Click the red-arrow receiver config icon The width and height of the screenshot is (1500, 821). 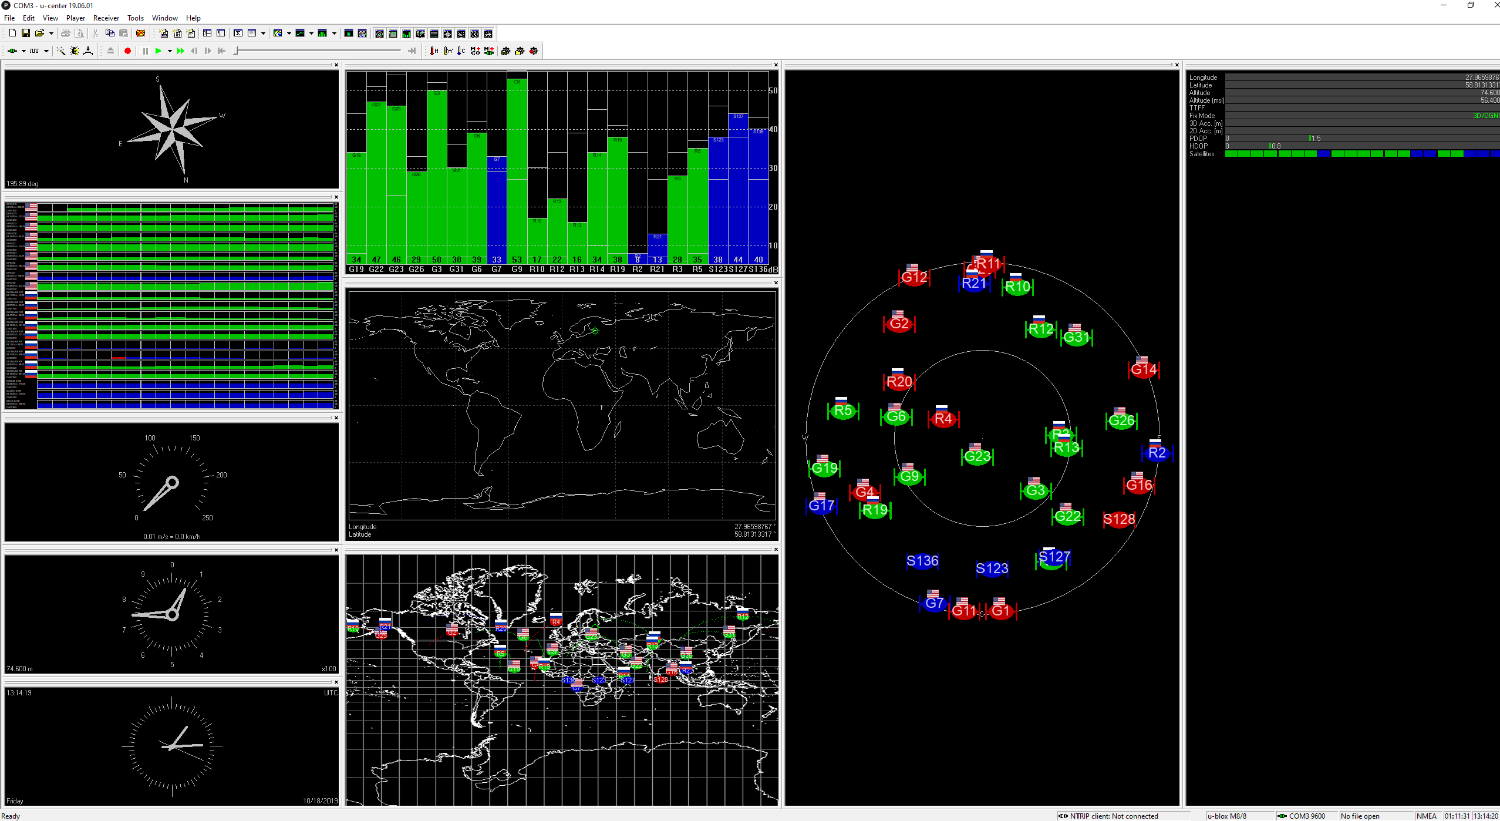(533, 51)
